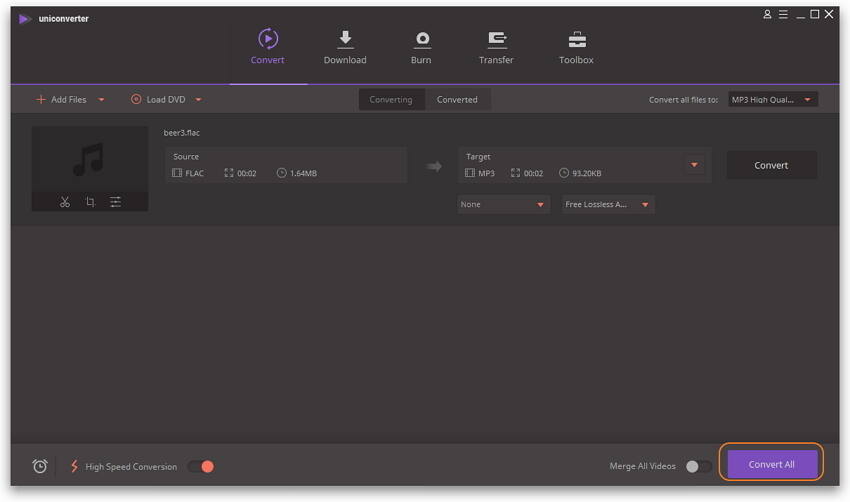Open the hamburger menu icon
This screenshot has width=850, height=502.
[783, 15]
